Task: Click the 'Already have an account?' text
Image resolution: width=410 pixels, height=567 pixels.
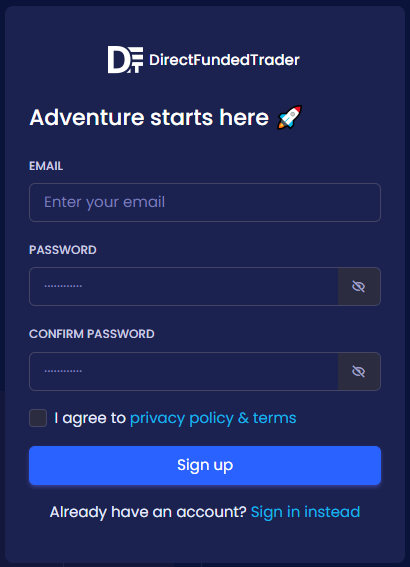Action: click(148, 512)
